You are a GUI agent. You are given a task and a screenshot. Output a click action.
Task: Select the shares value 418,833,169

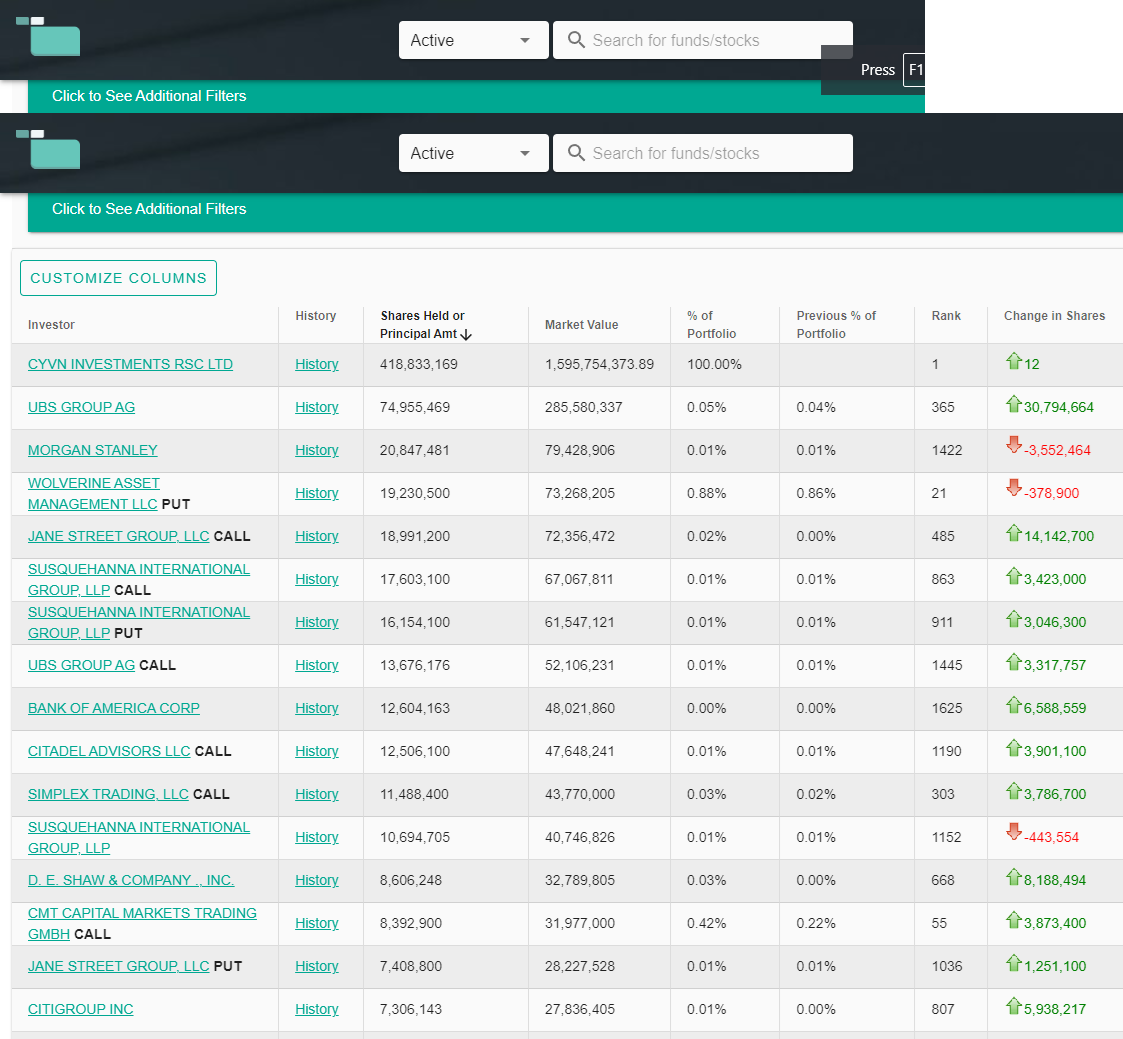click(418, 364)
